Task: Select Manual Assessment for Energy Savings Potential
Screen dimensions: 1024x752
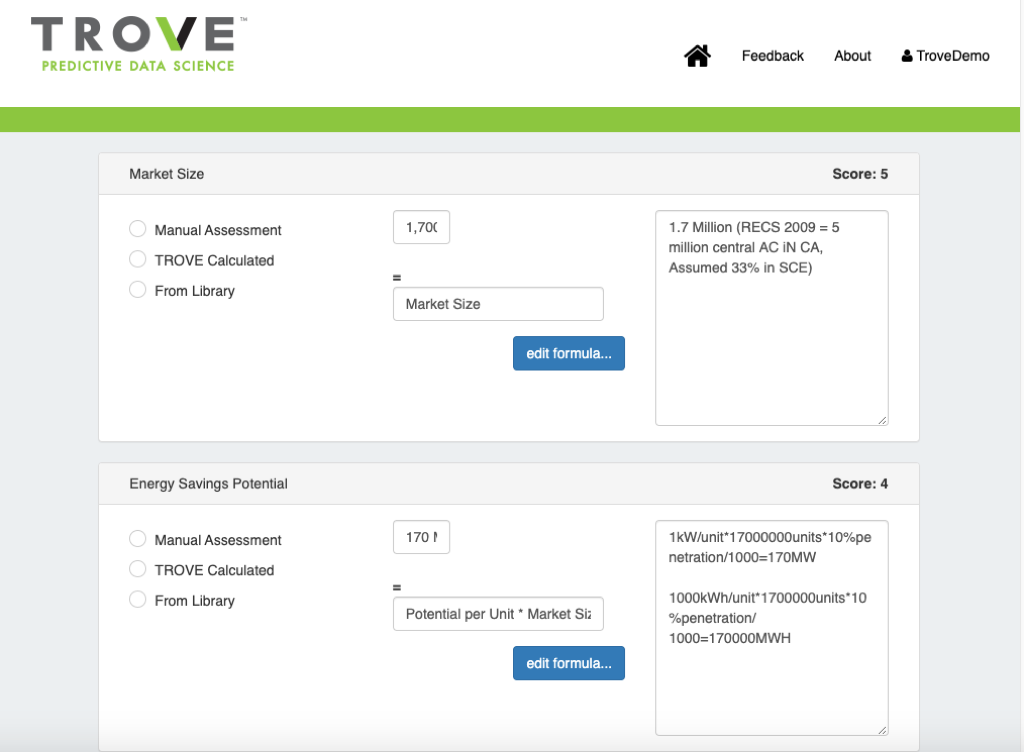Action: coord(138,539)
